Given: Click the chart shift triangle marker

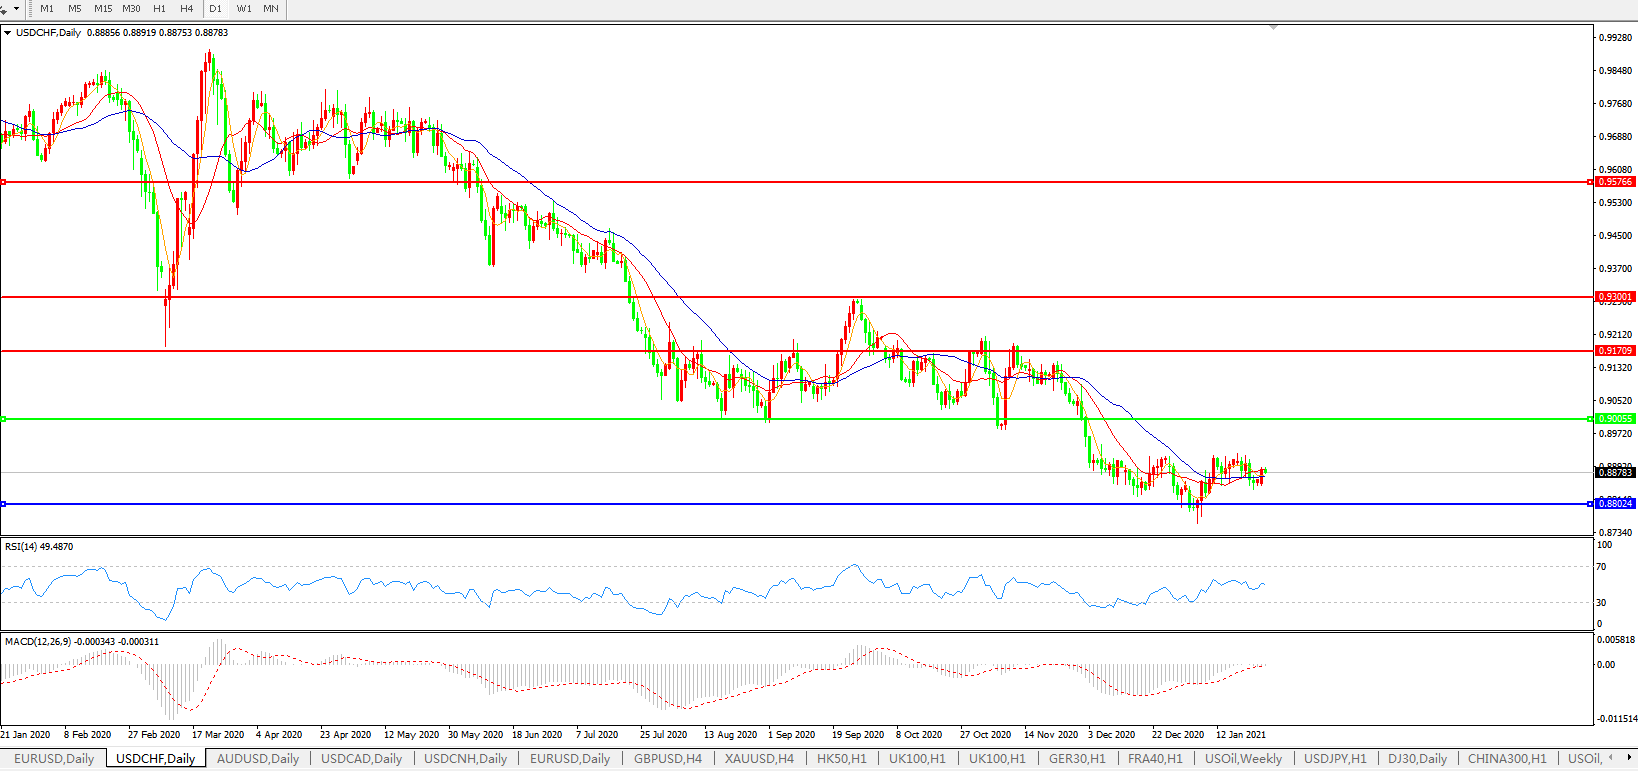Looking at the screenshot, I should click(x=1273, y=28).
